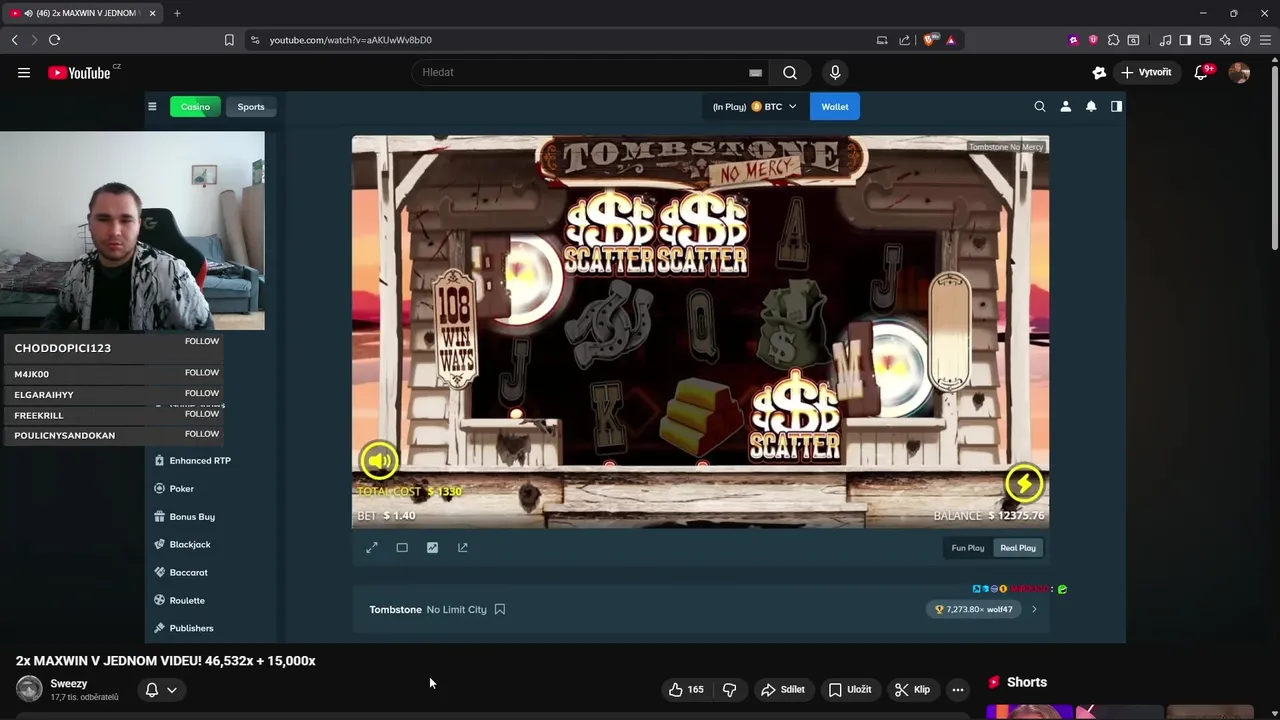Open the media control music note icon
This screenshot has width=1280, height=720.
point(1165,40)
